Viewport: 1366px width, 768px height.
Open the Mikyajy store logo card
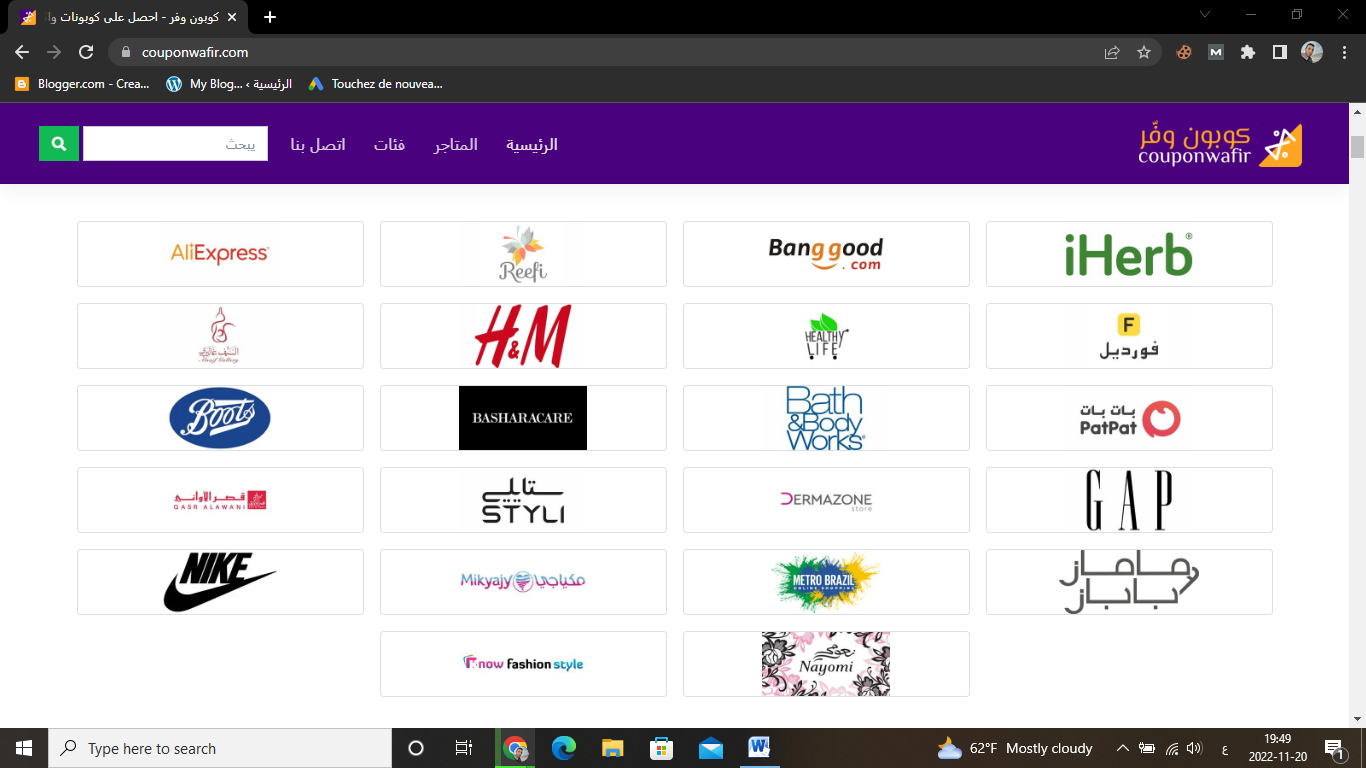523,582
